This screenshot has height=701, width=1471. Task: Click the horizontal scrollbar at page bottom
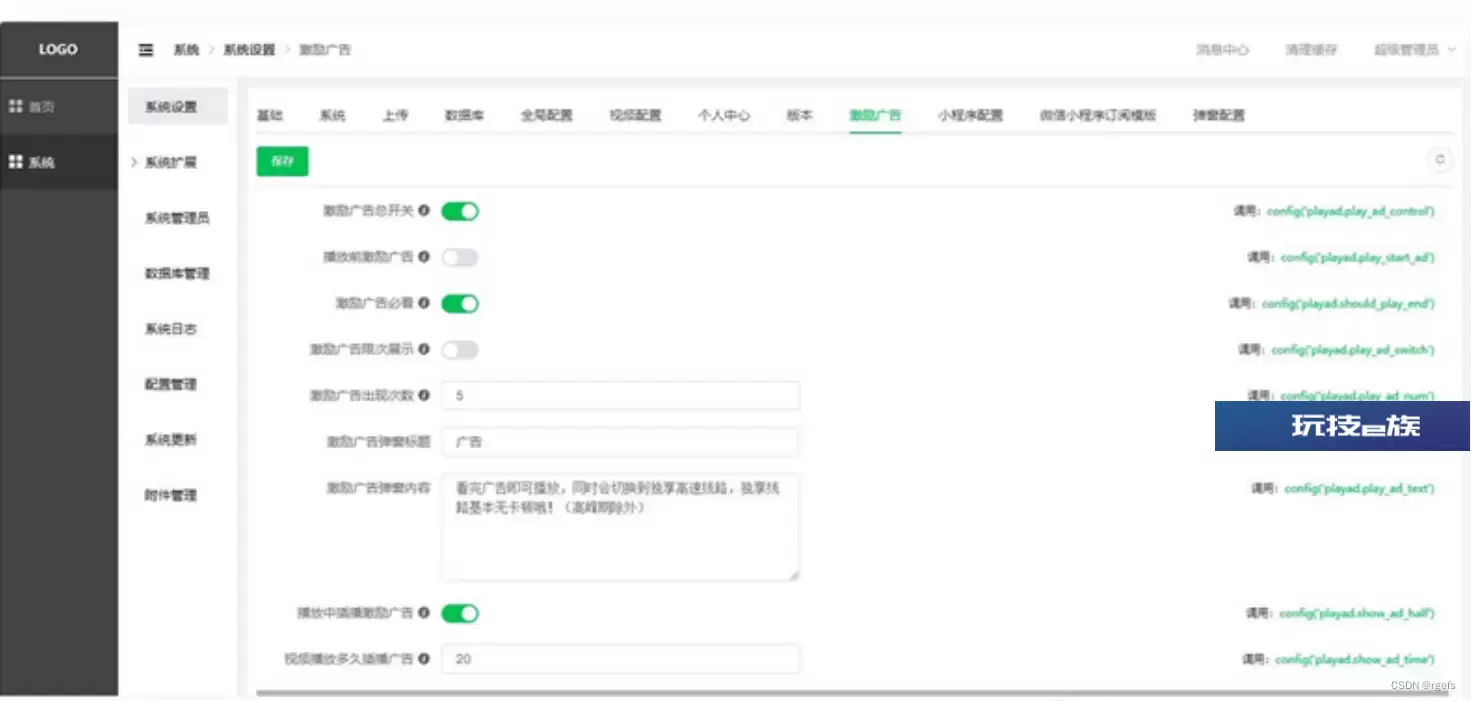pos(850,692)
